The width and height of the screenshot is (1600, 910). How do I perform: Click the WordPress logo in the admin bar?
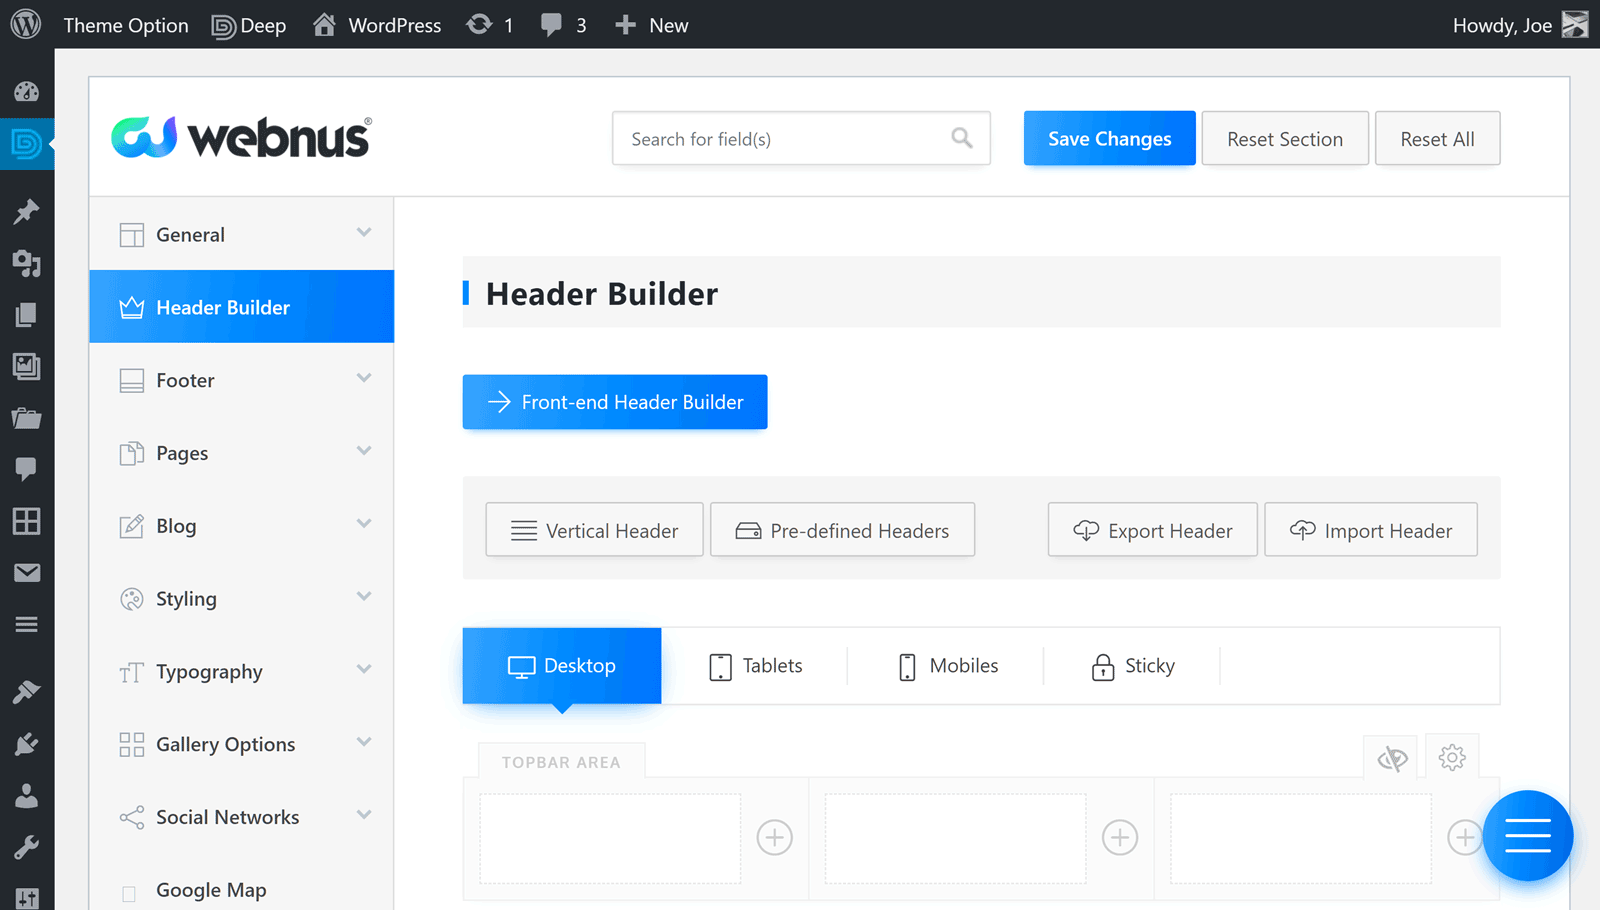tap(26, 24)
